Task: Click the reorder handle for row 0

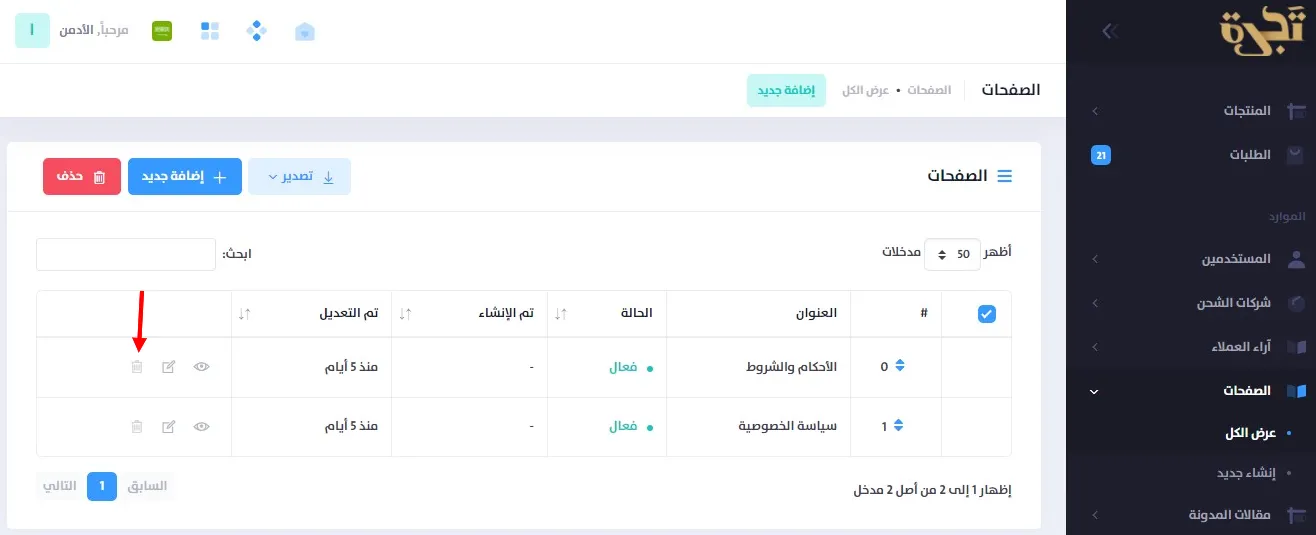Action: [x=899, y=366]
